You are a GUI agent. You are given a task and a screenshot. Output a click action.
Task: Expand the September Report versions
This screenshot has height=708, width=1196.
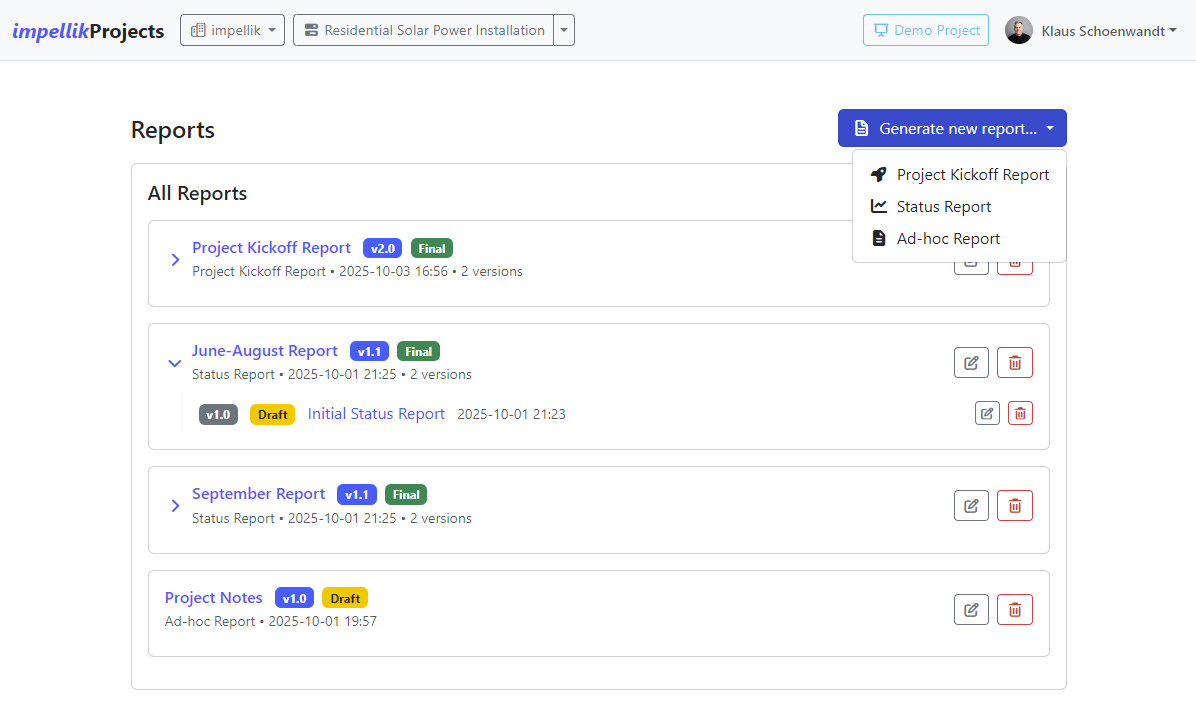tap(175, 506)
